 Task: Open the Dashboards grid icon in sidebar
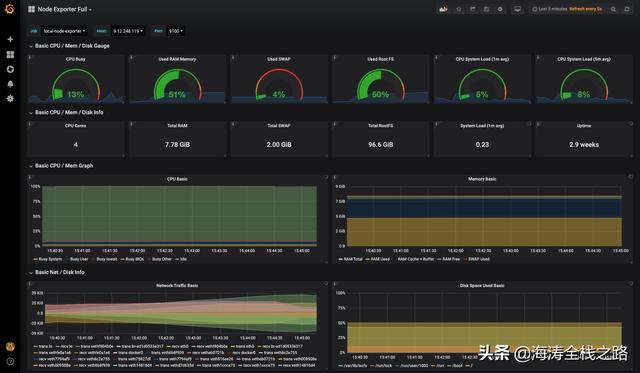pos(10,54)
